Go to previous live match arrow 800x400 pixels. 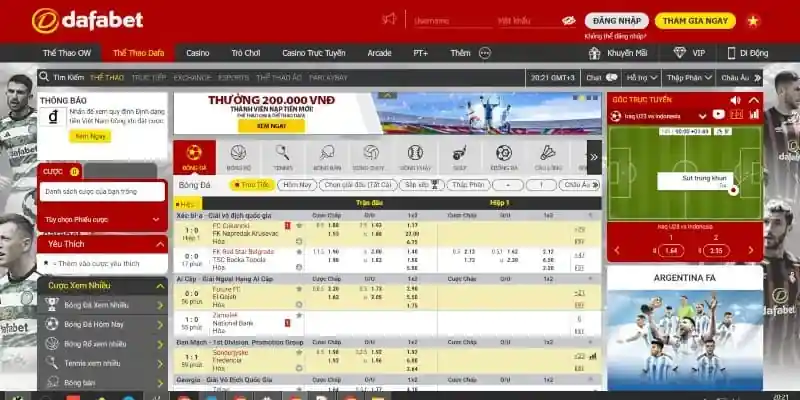[617, 250]
